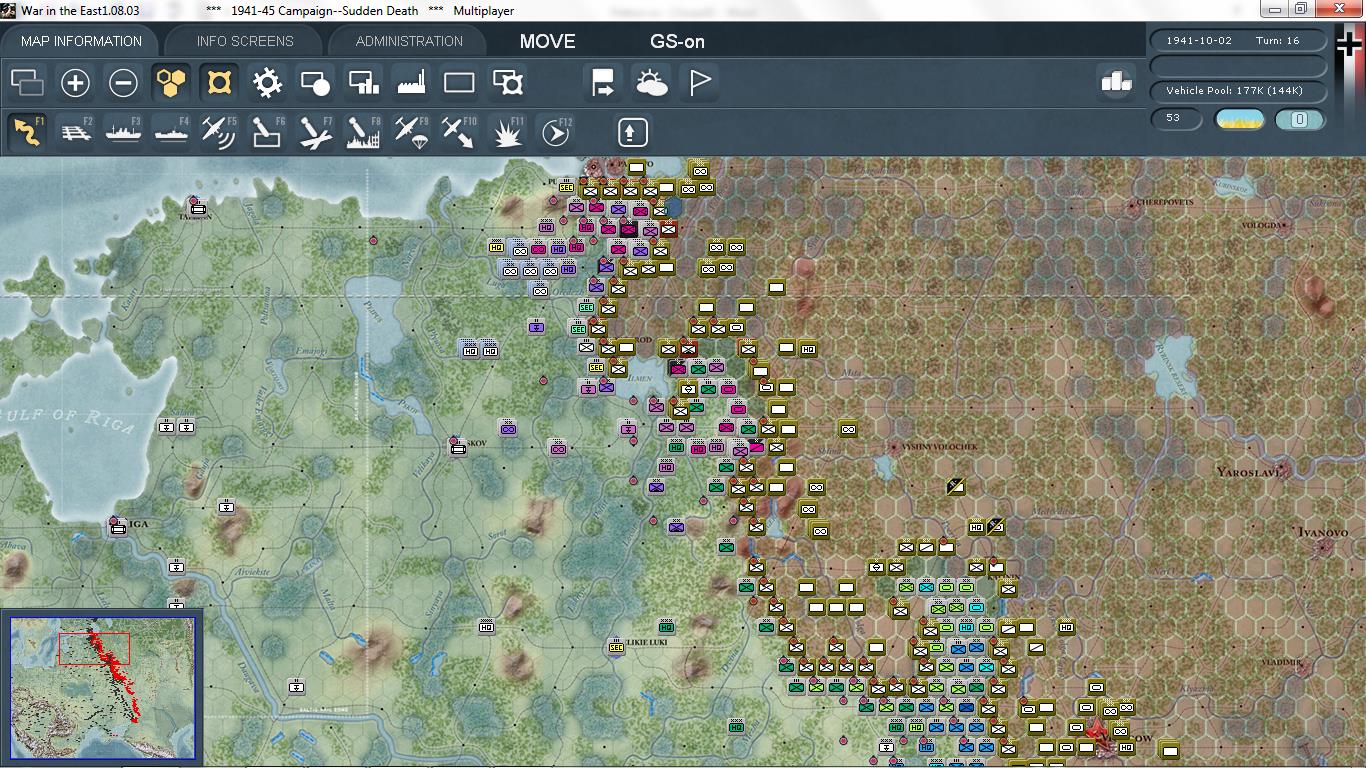Open the ADMINISTRATION tab
The image size is (1366, 768).
tap(409, 41)
